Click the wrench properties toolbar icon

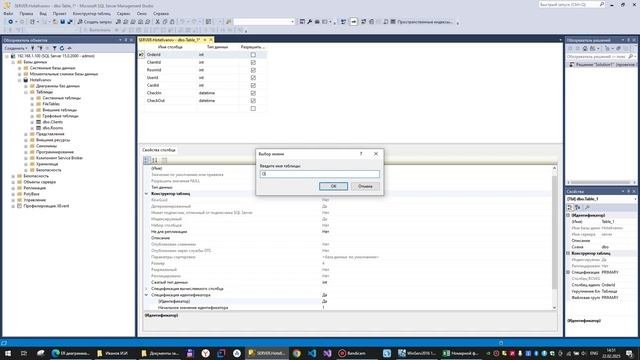pyautogui.click(x=310, y=22)
